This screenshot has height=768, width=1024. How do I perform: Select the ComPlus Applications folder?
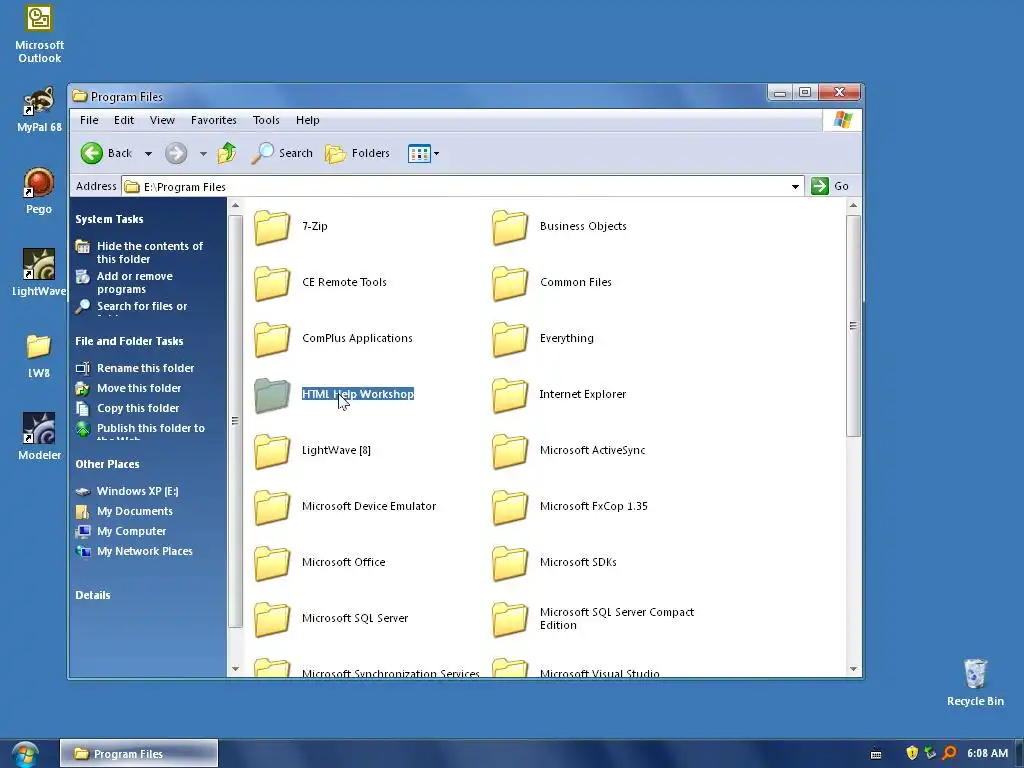coord(333,338)
